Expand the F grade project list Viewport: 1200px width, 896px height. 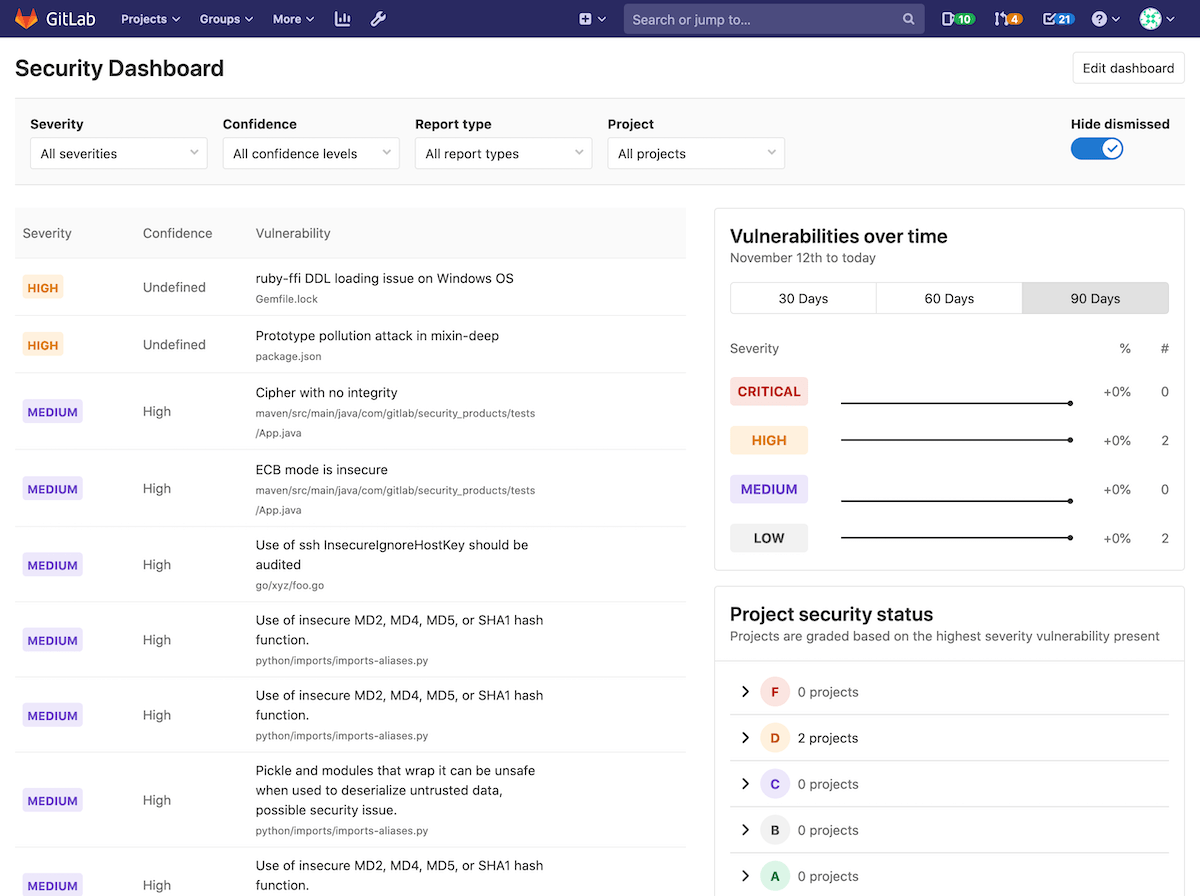tap(745, 691)
